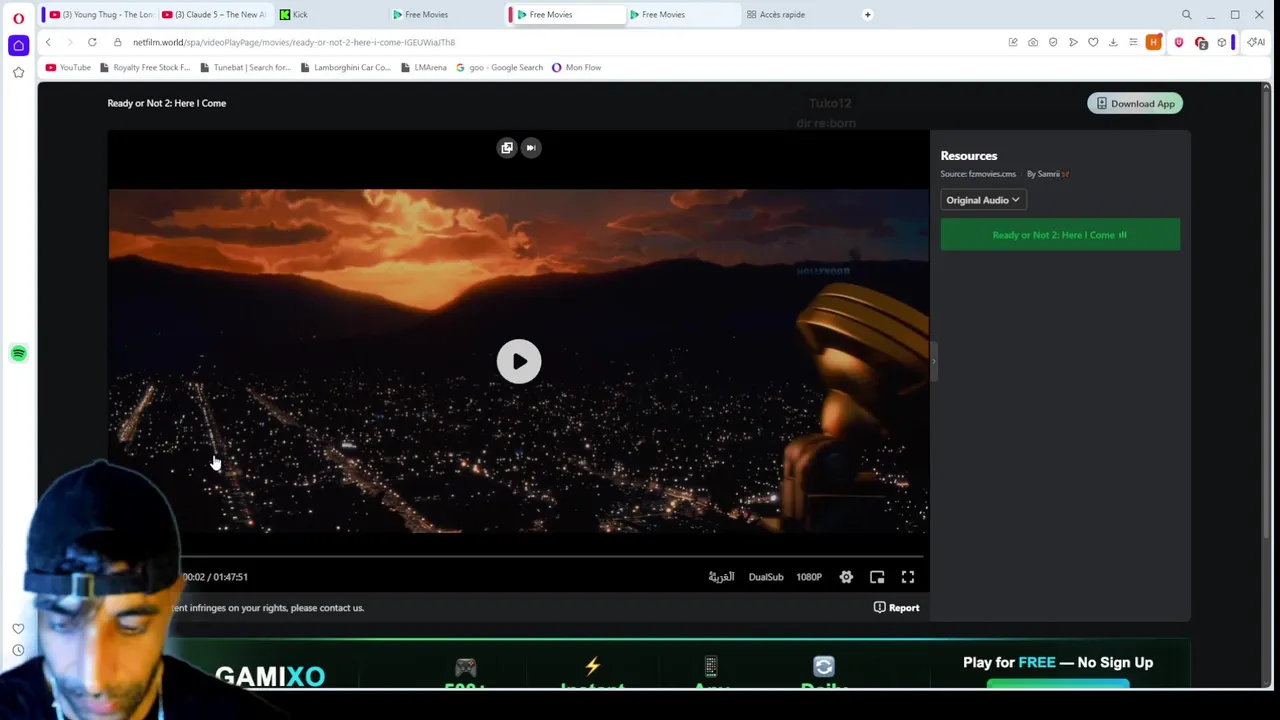1280x720 pixels.
Task: Click the Source: fzmovies.cms text
Action: tap(978, 174)
